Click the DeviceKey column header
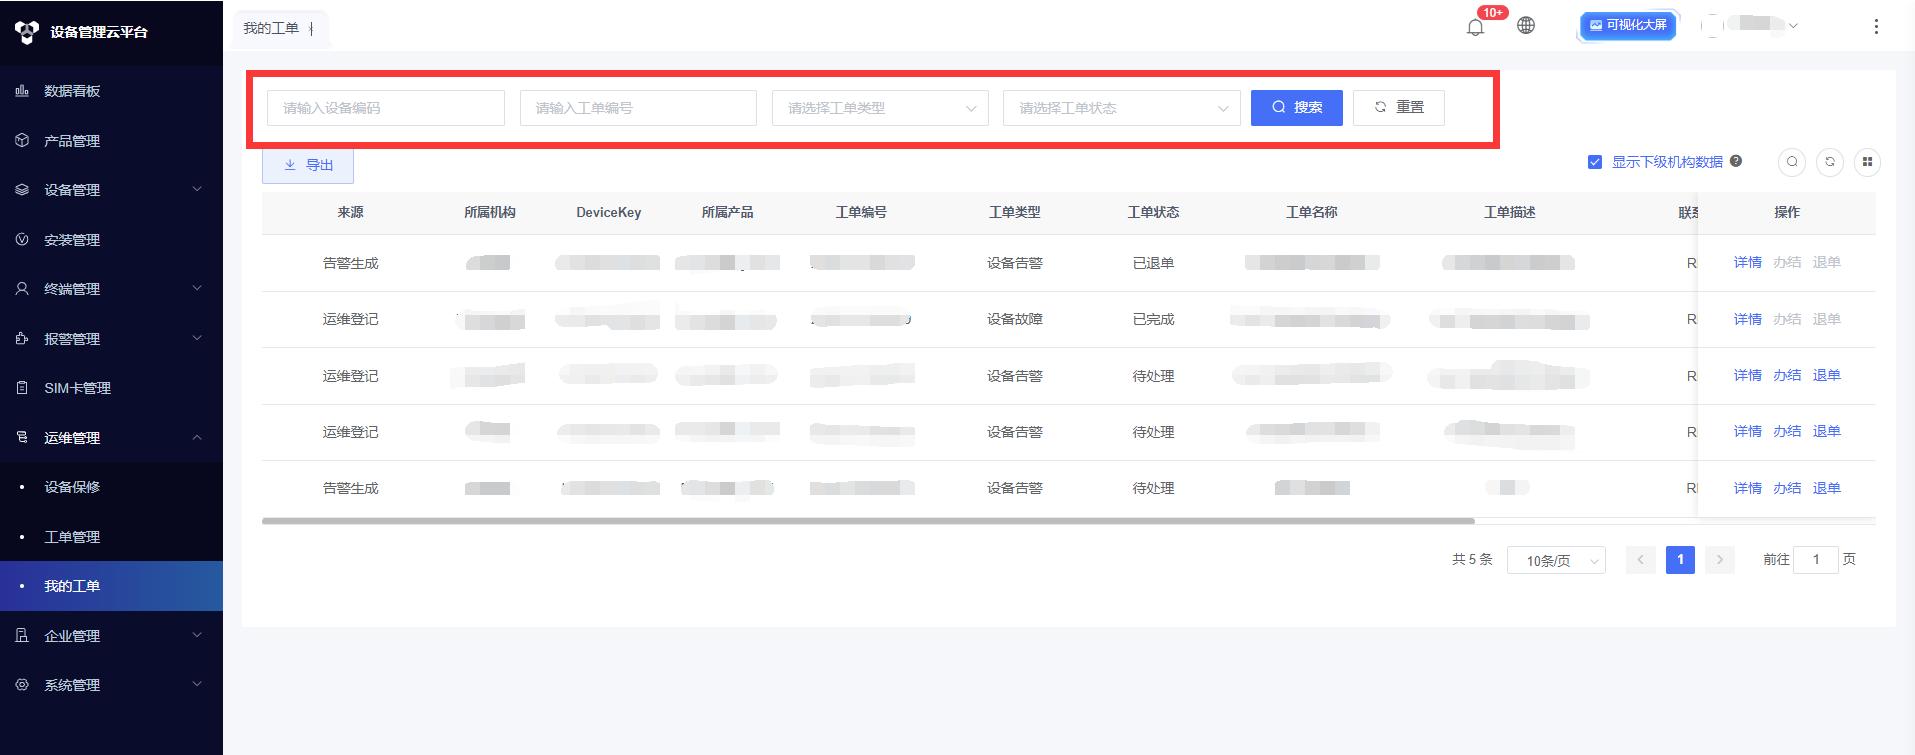 click(608, 212)
